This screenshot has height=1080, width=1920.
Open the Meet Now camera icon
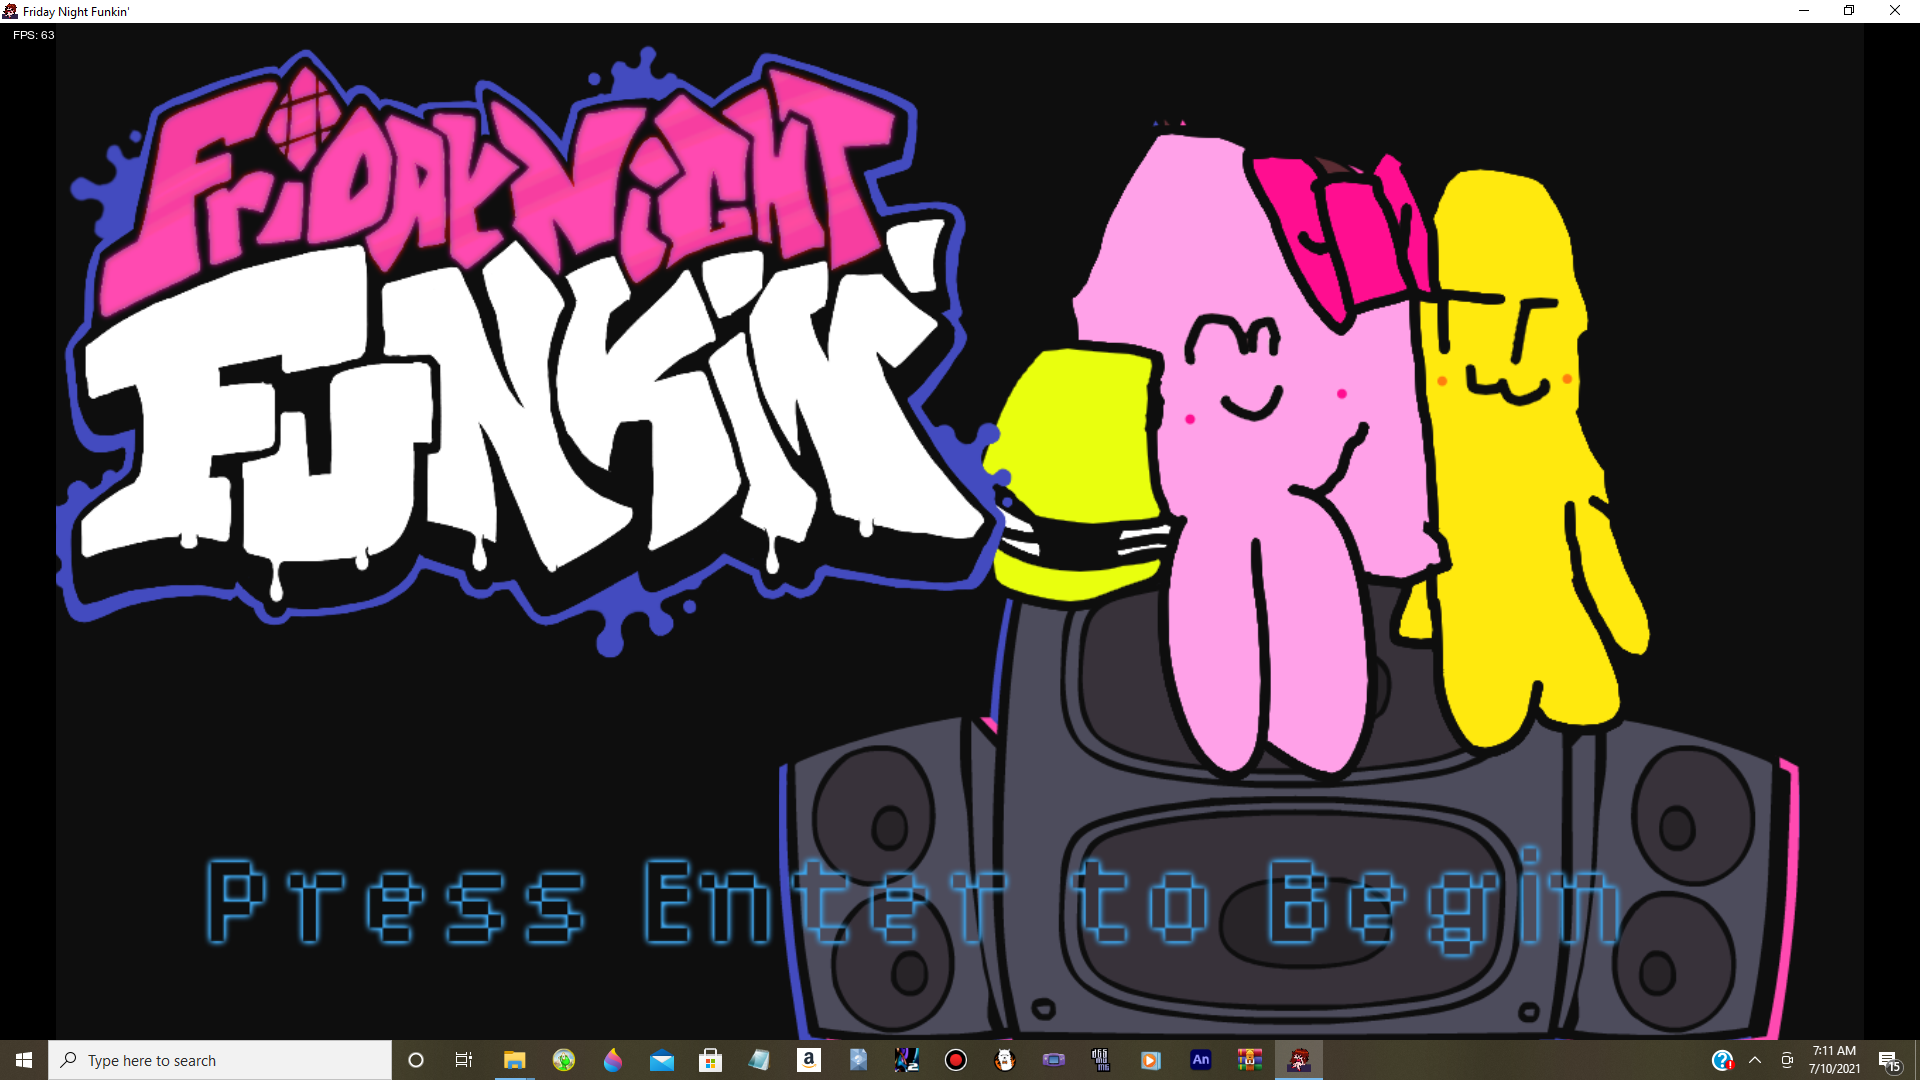click(x=1787, y=1060)
